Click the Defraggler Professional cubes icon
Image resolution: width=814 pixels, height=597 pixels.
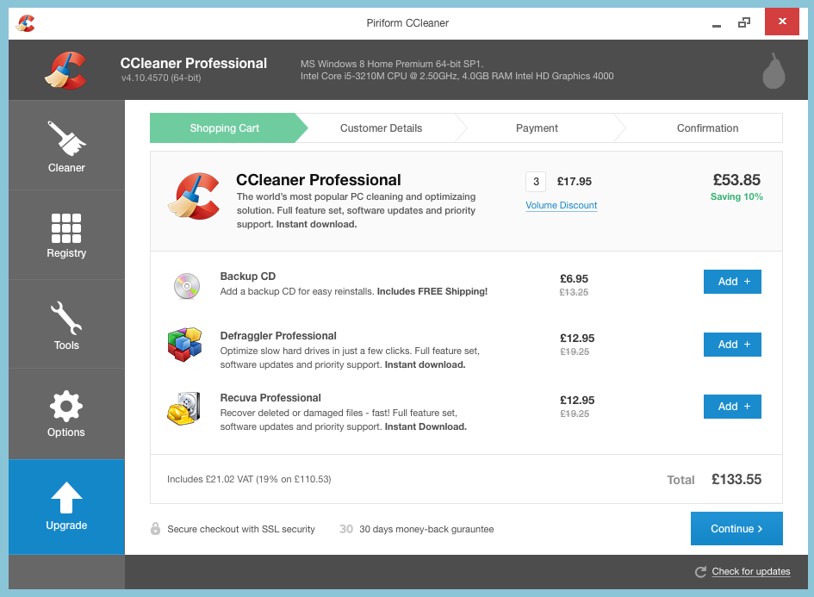pyautogui.click(x=185, y=344)
